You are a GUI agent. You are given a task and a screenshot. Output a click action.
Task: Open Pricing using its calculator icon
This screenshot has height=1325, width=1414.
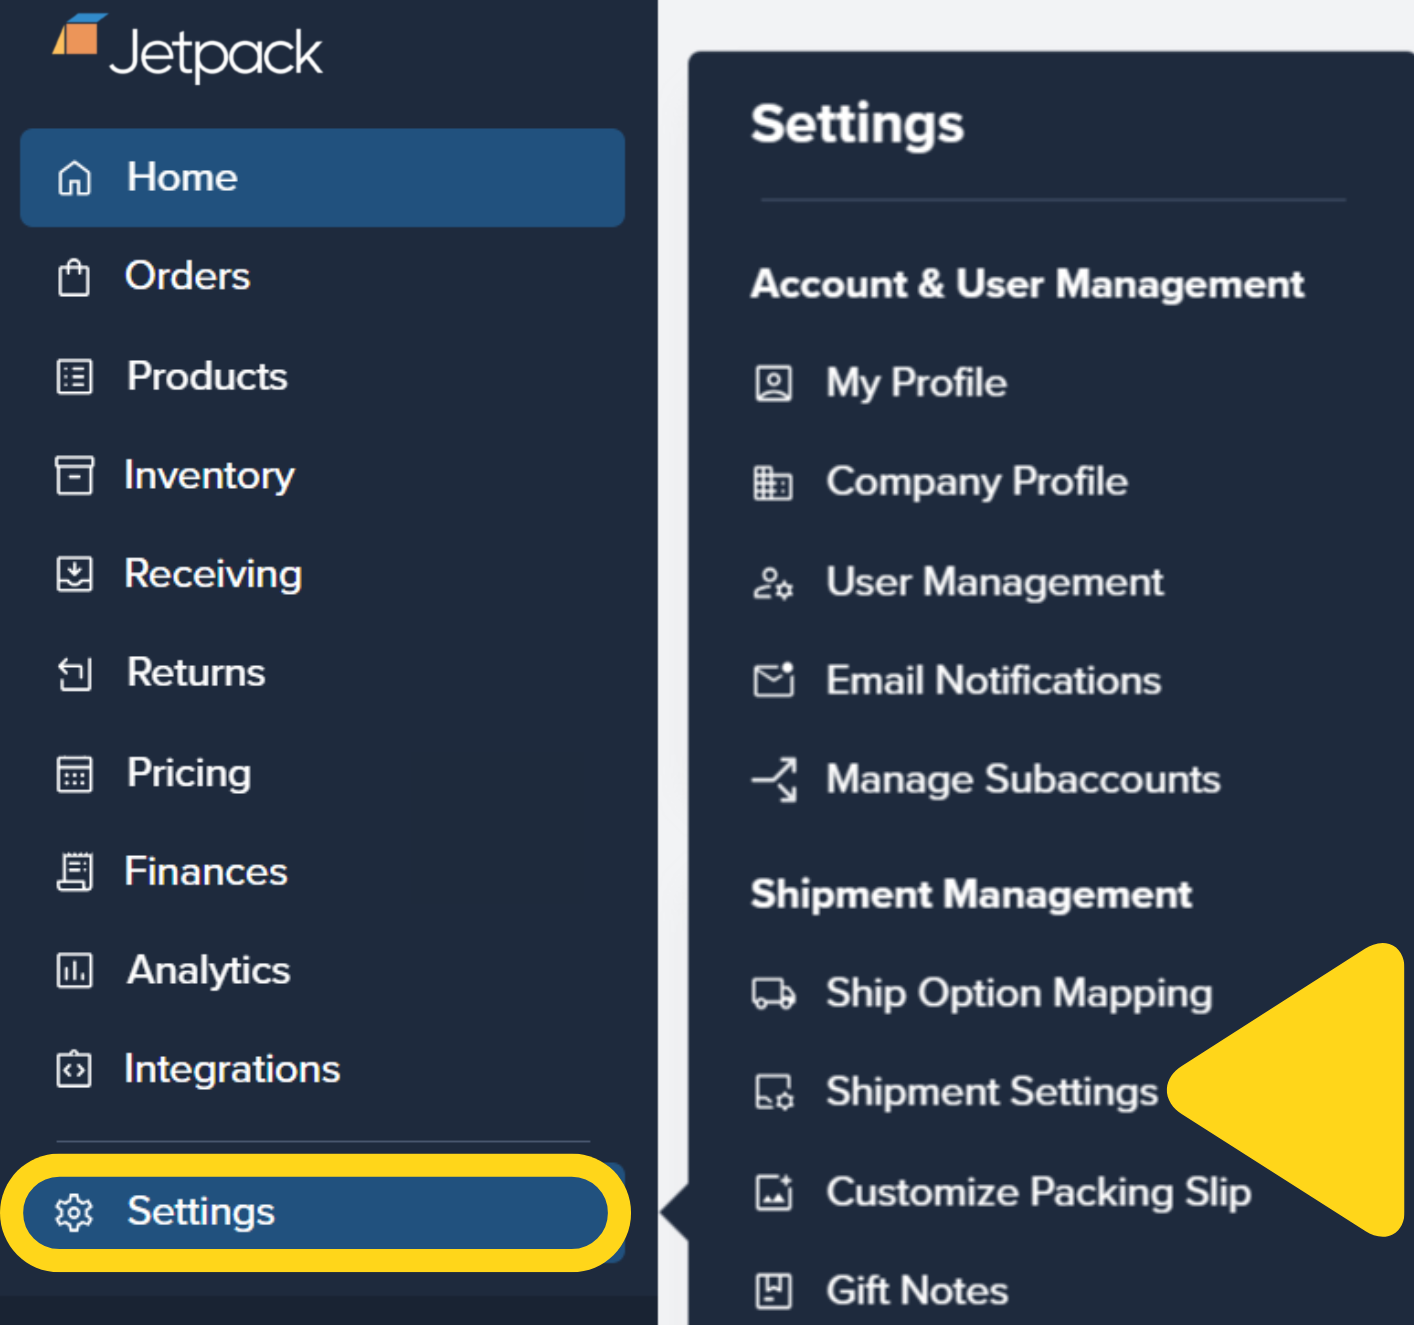74,772
